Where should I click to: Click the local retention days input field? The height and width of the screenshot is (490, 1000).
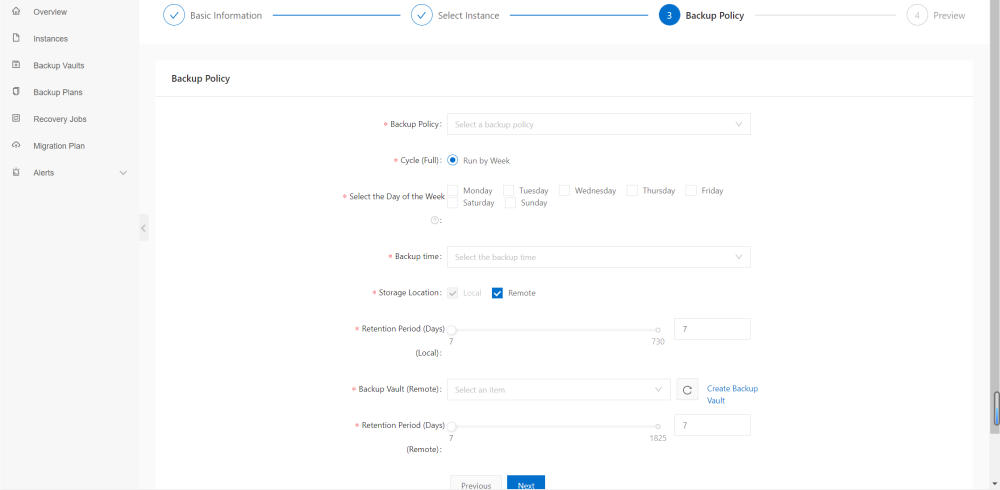point(712,329)
